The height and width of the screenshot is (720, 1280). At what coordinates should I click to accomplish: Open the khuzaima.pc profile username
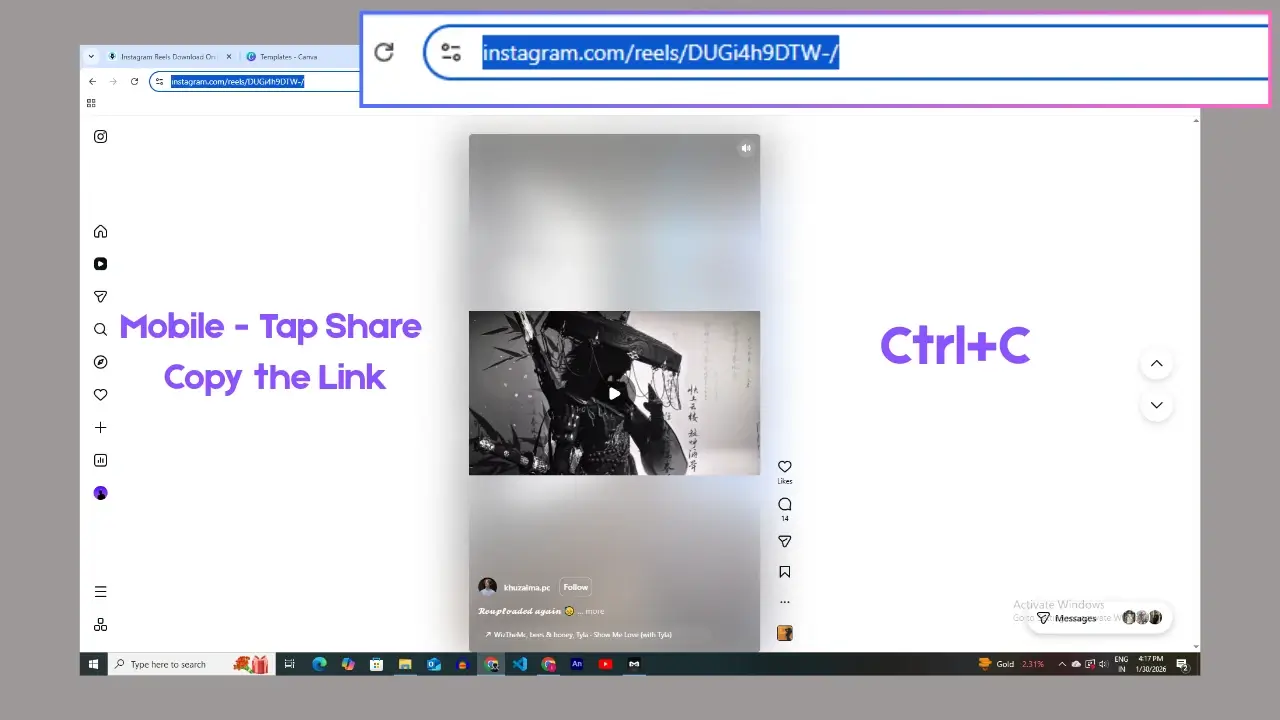[527, 587]
